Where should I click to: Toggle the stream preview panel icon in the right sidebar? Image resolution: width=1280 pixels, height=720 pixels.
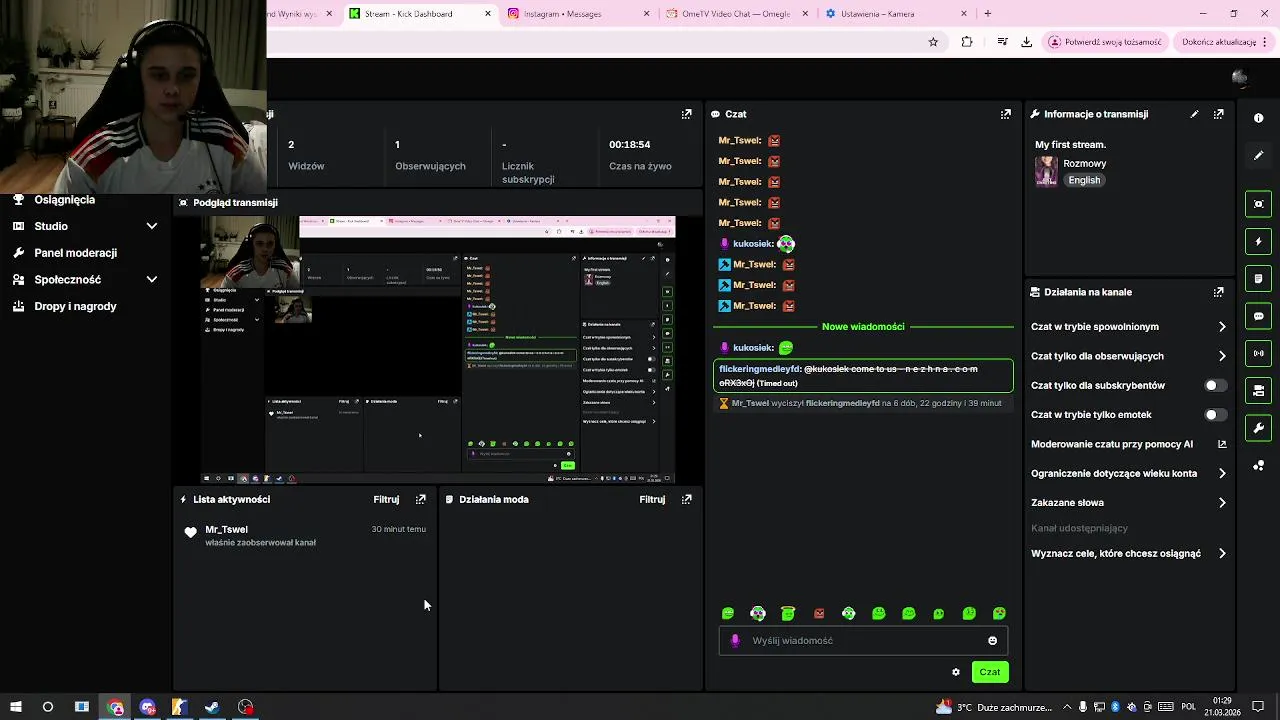tap(1258, 204)
